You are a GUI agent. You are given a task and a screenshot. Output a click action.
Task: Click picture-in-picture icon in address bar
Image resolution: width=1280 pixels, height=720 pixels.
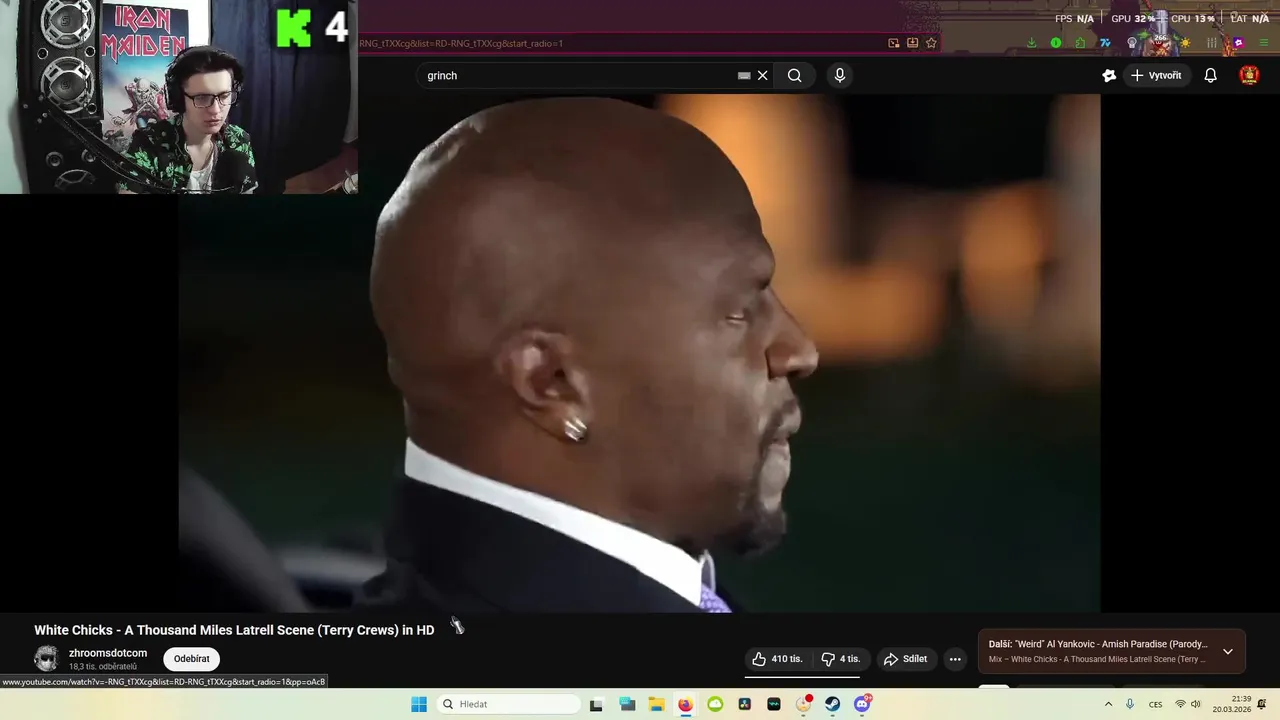click(893, 43)
